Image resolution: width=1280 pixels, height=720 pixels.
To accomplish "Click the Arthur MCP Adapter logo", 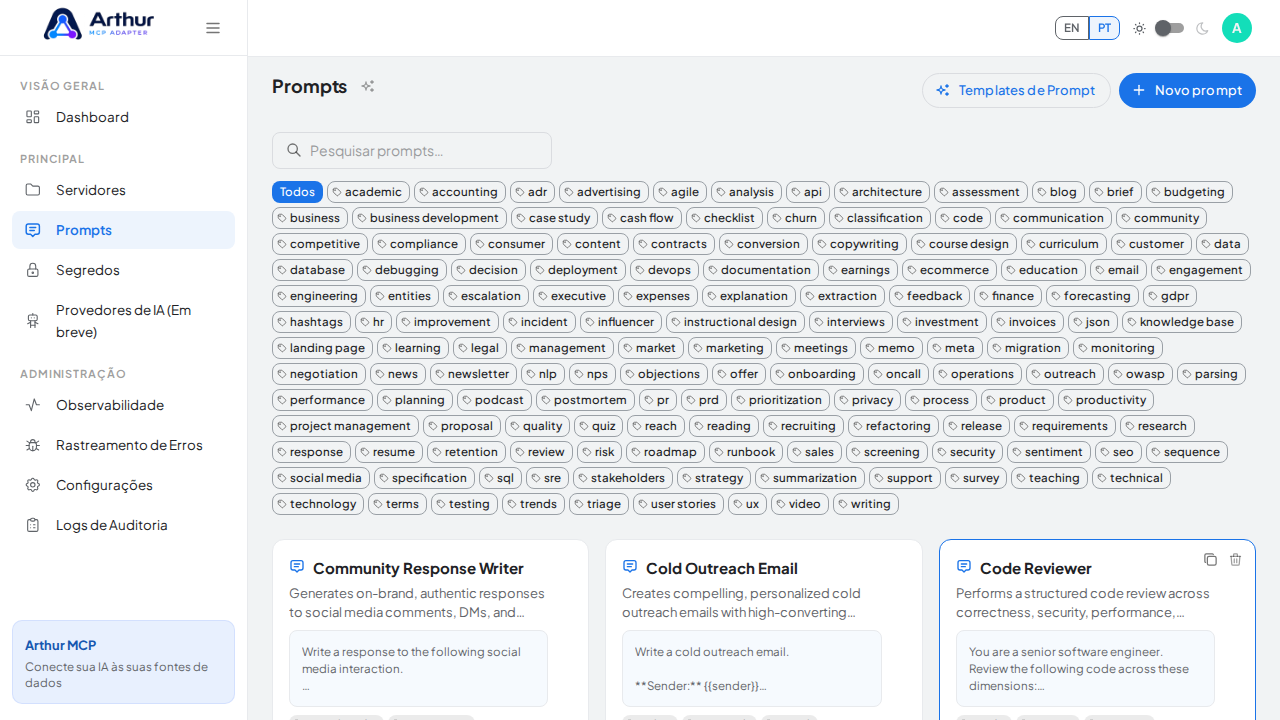I will [99, 24].
